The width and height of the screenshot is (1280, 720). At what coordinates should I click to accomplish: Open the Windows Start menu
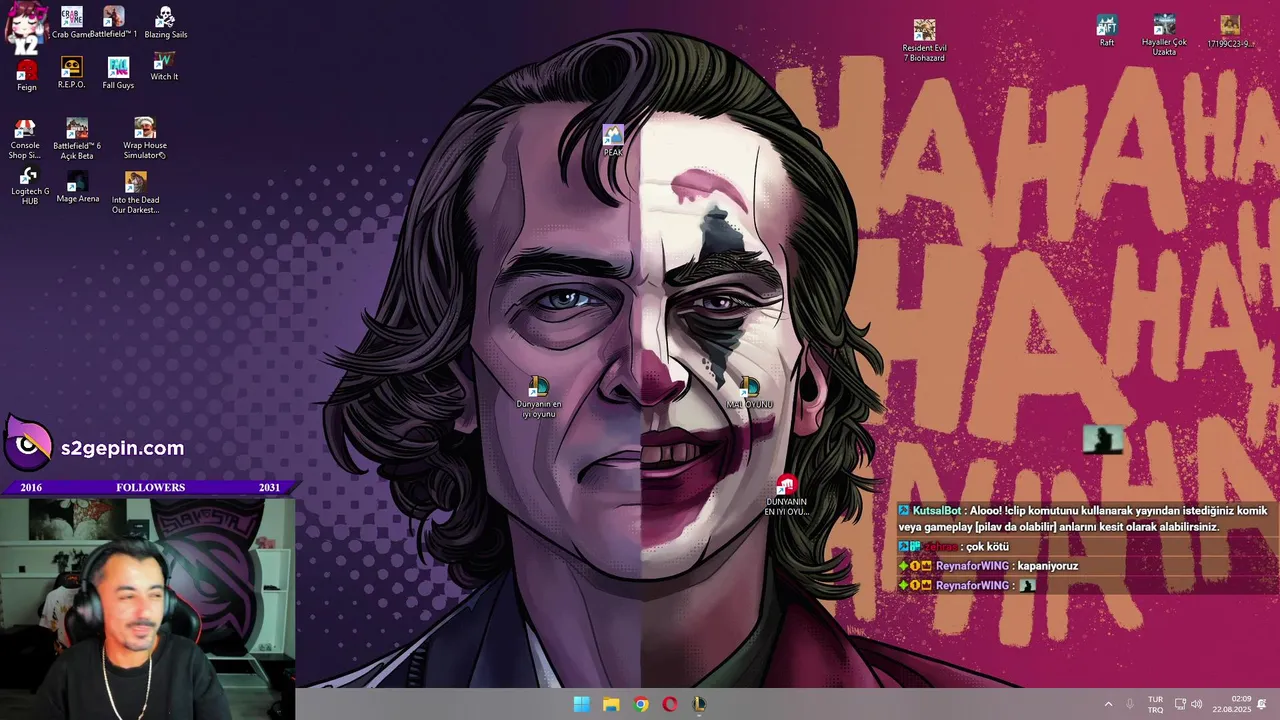click(x=581, y=704)
